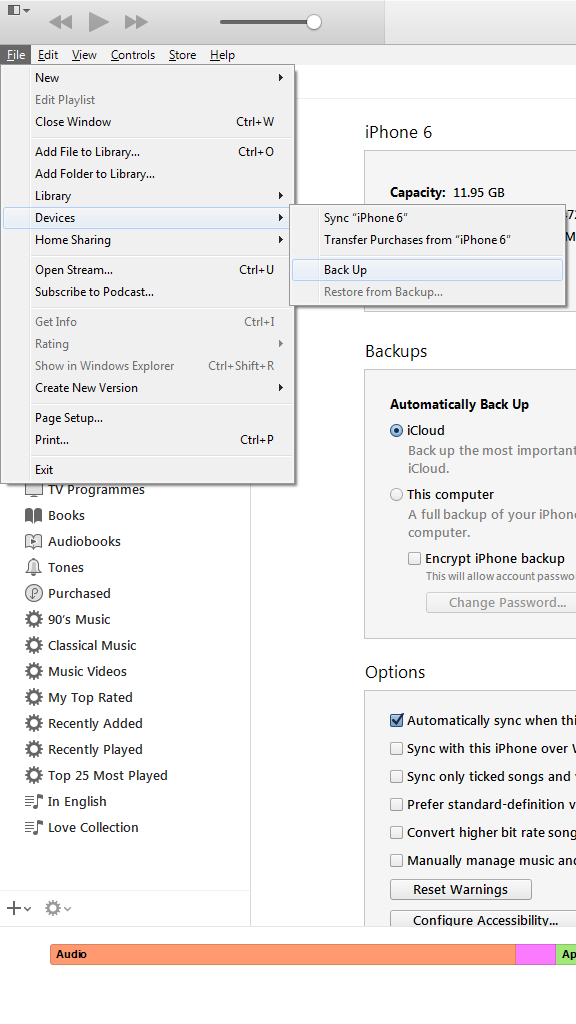Open the Store menu
Viewport: 576px width, 1024px height.
(182, 55)
